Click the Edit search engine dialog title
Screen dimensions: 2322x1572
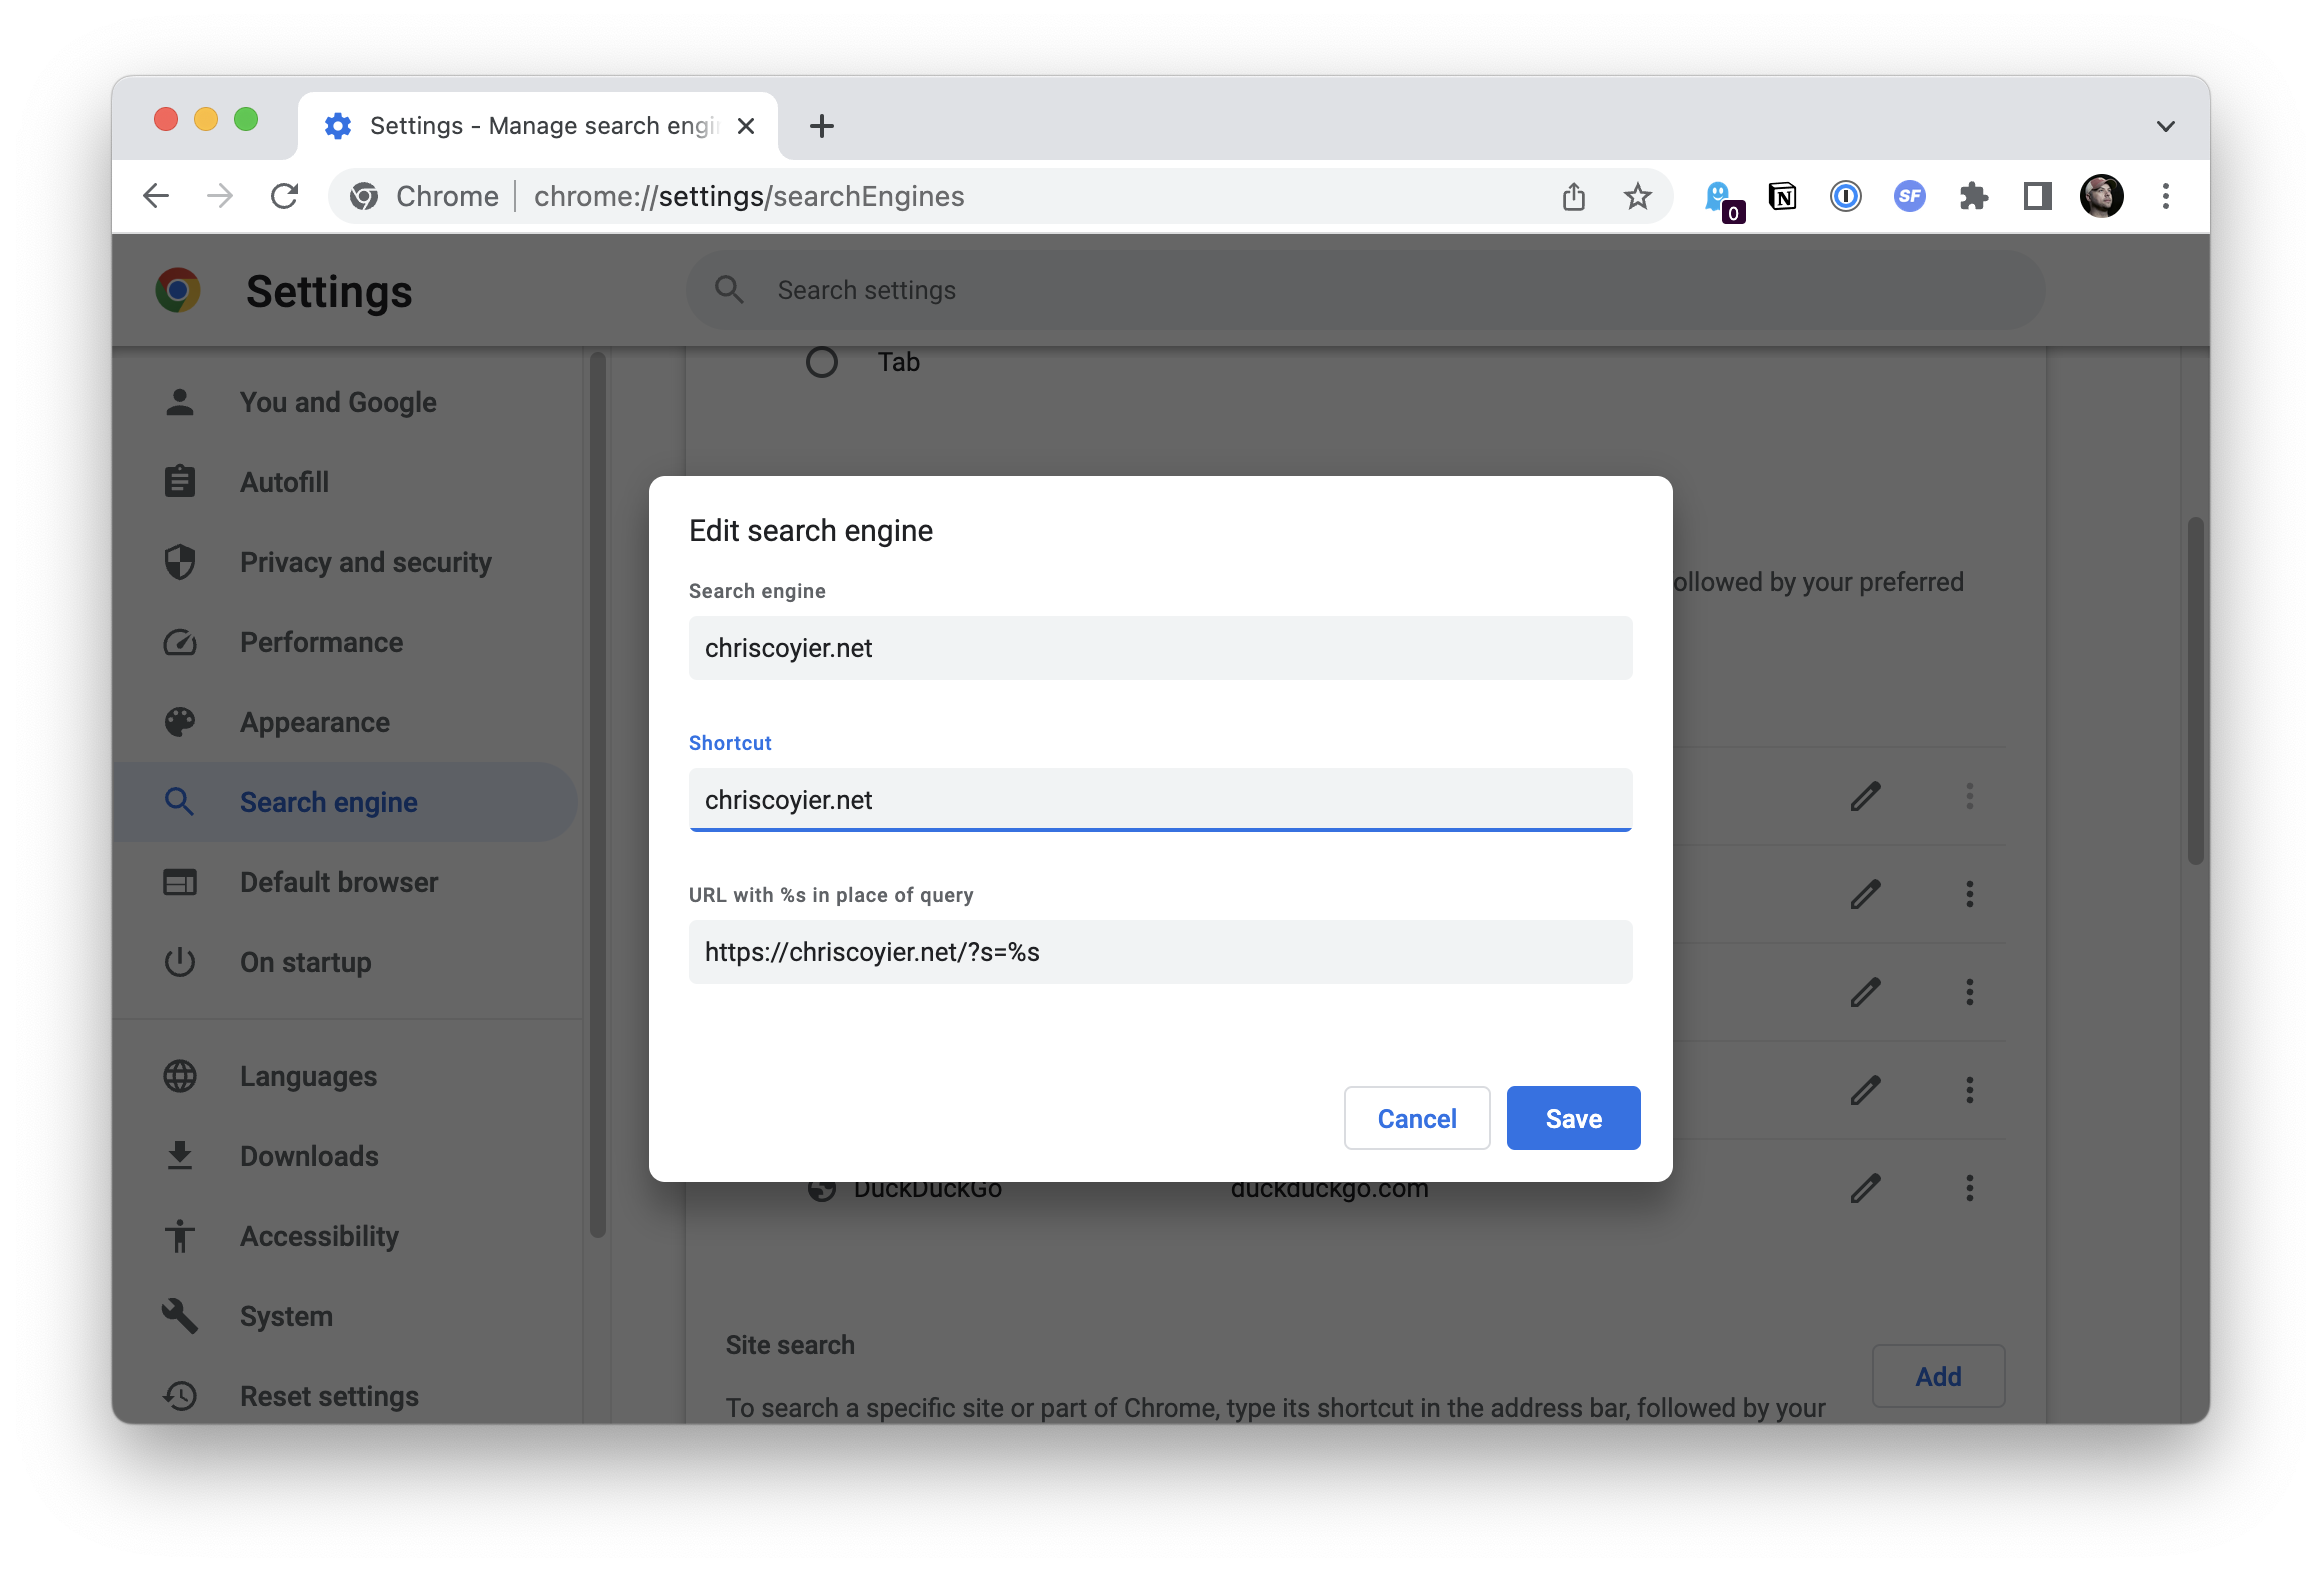[811, 530]
